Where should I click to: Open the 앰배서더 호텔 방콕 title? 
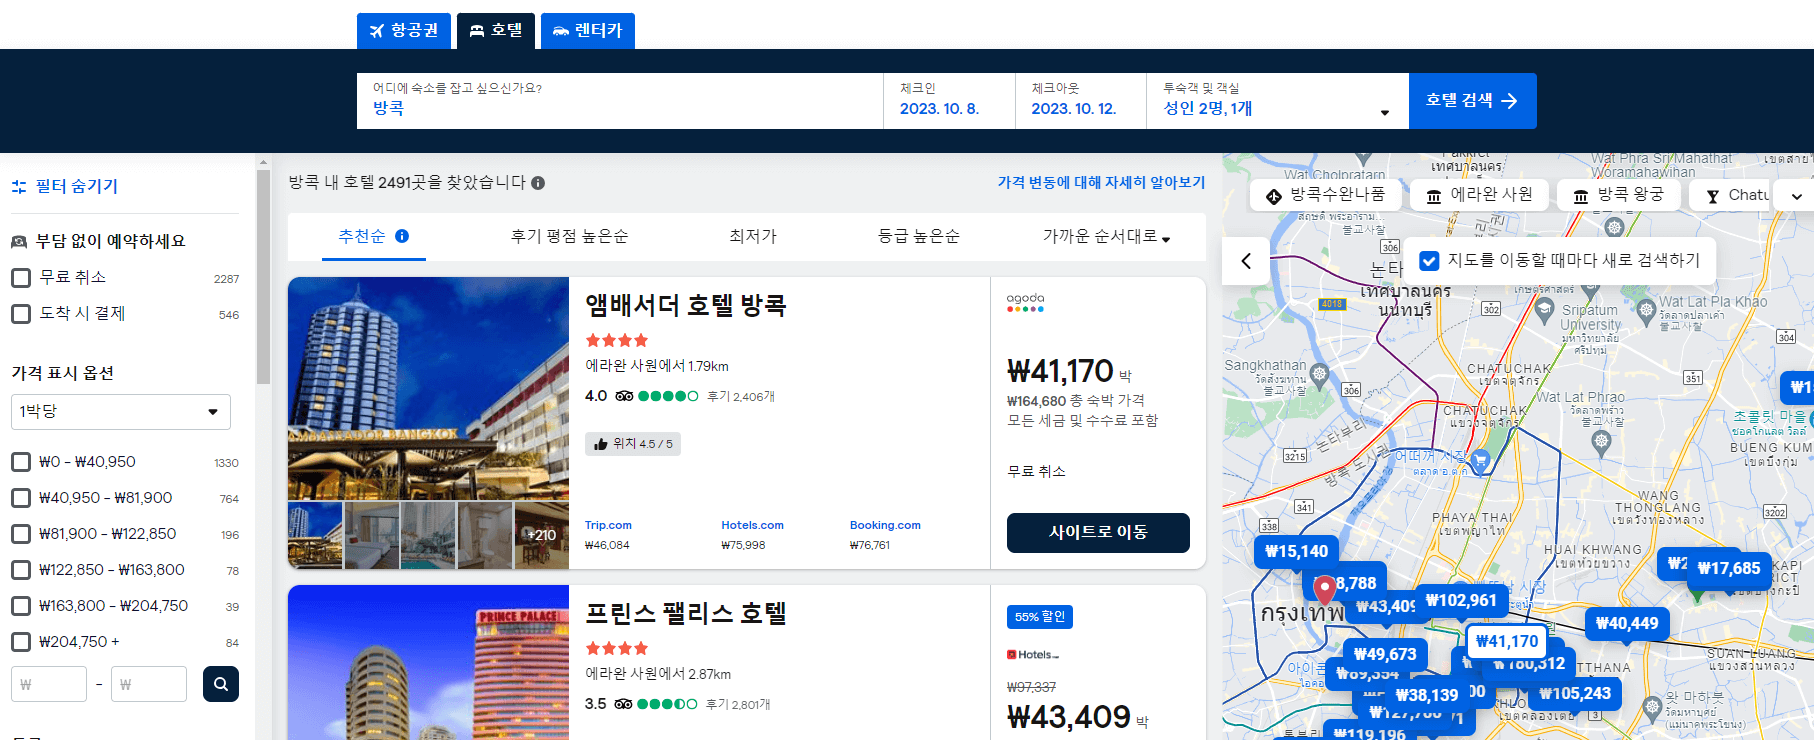pos(686,305)
